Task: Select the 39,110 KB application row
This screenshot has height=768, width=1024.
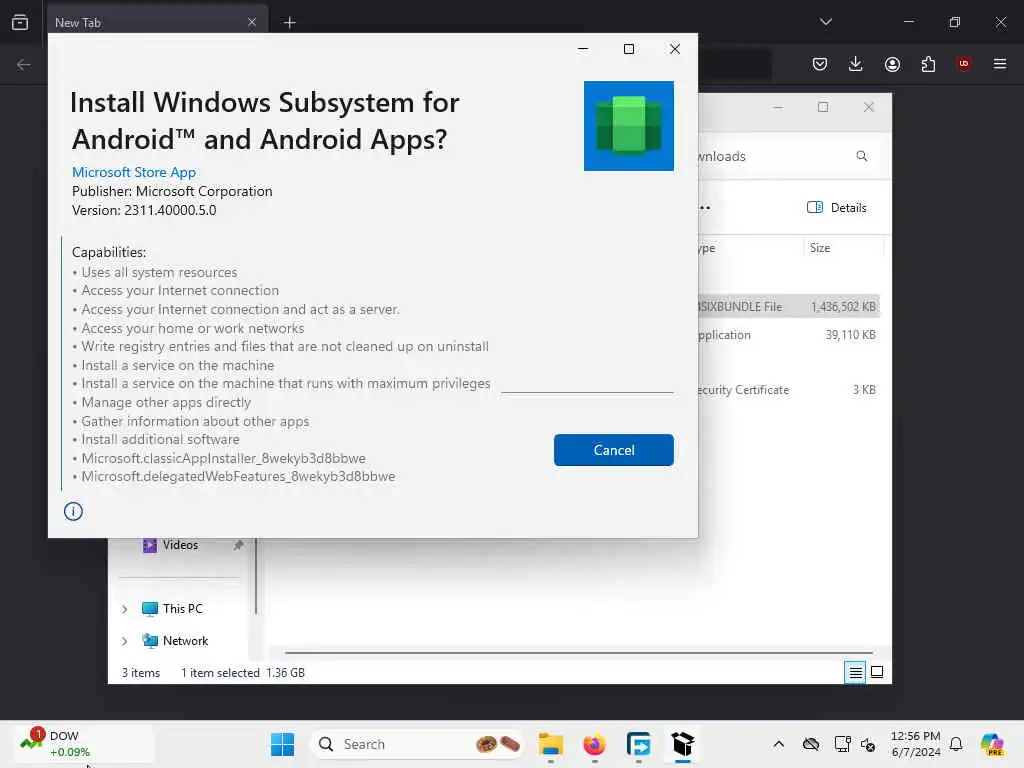Action: [789, 335]
